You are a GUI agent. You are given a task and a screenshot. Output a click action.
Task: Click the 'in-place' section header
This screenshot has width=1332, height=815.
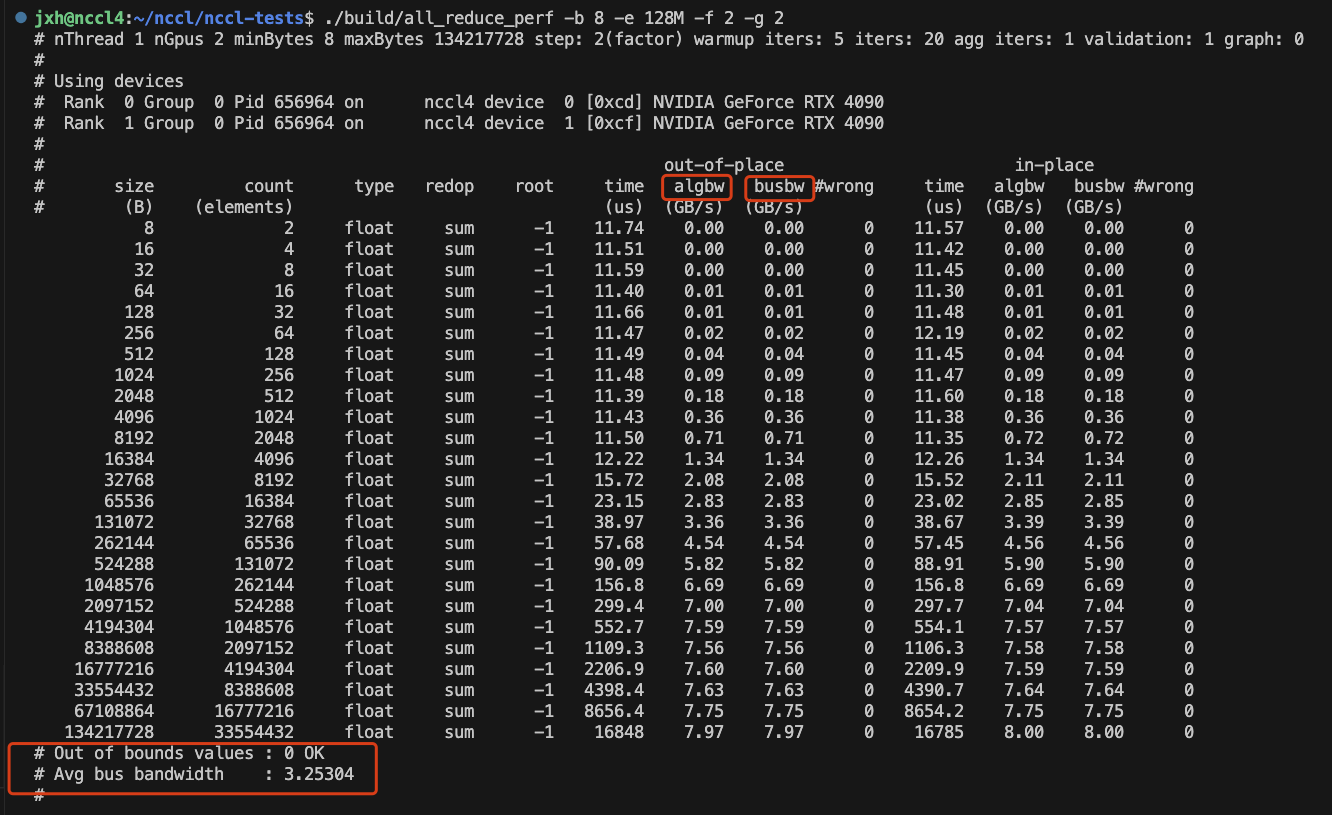point(1054,165)
